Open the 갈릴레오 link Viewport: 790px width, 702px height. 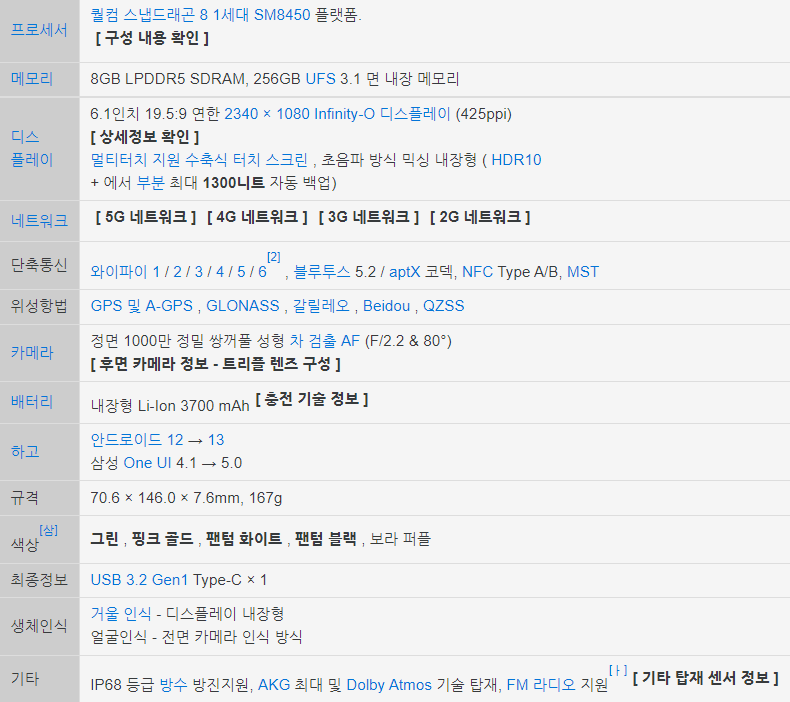pos(321,306)
